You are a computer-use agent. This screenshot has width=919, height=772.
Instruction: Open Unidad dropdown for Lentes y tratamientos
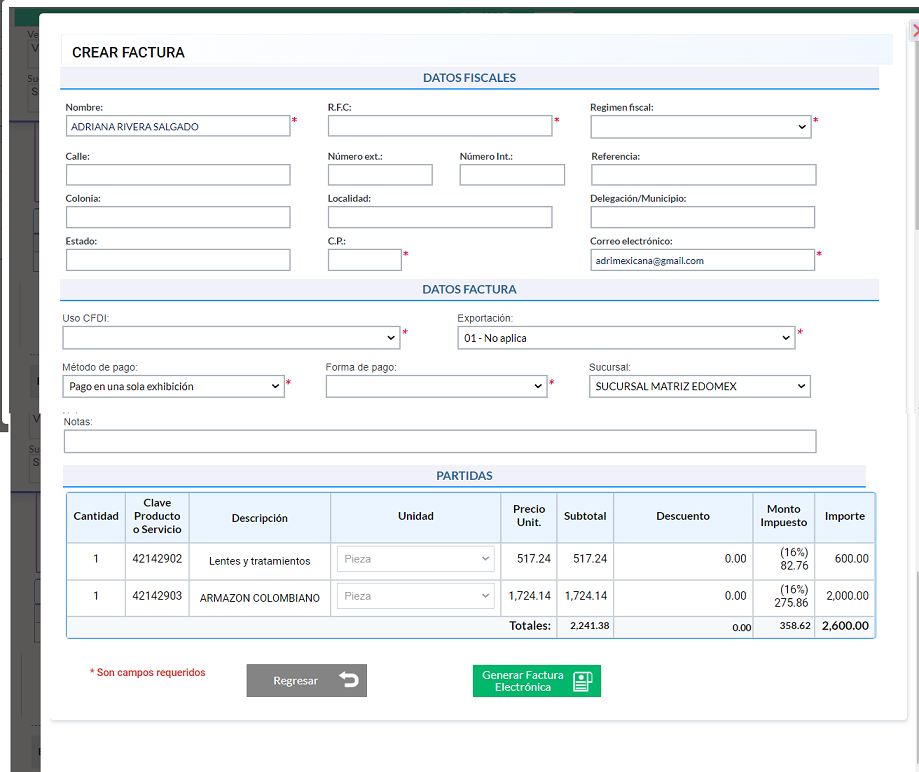[416, 559]
